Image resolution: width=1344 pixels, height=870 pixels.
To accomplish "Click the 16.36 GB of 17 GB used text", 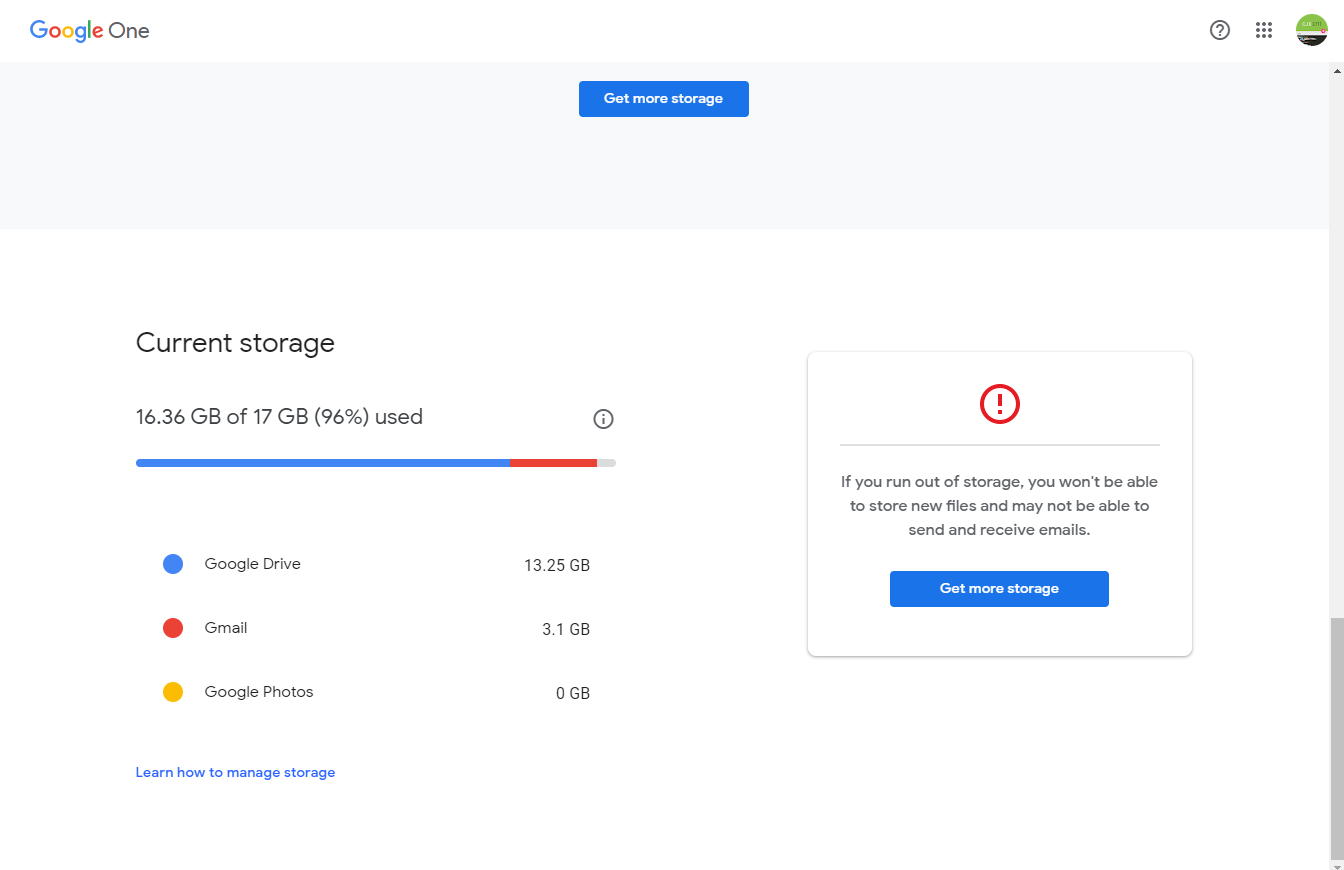I will click(280, 417).
